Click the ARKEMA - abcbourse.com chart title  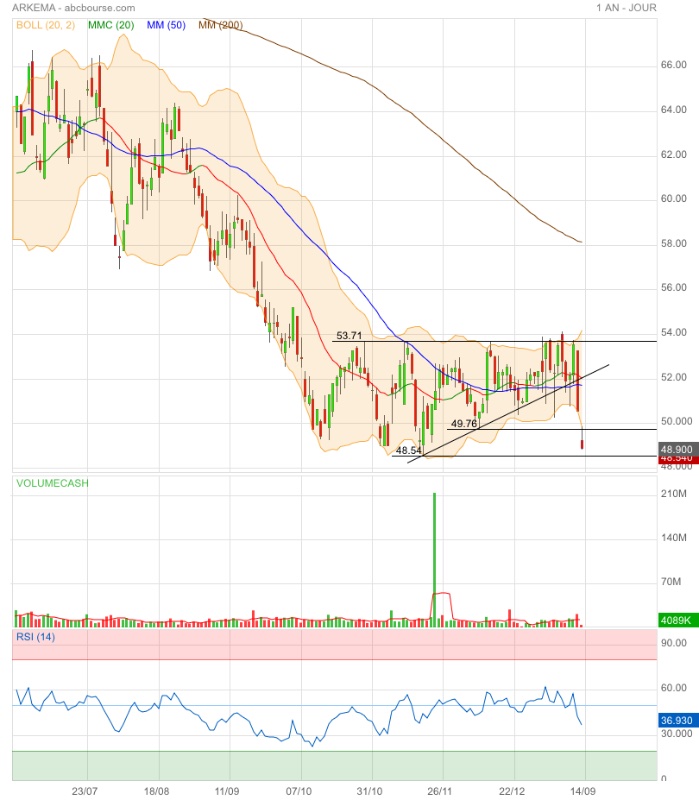pyautogui.click(x=73, y=8)
